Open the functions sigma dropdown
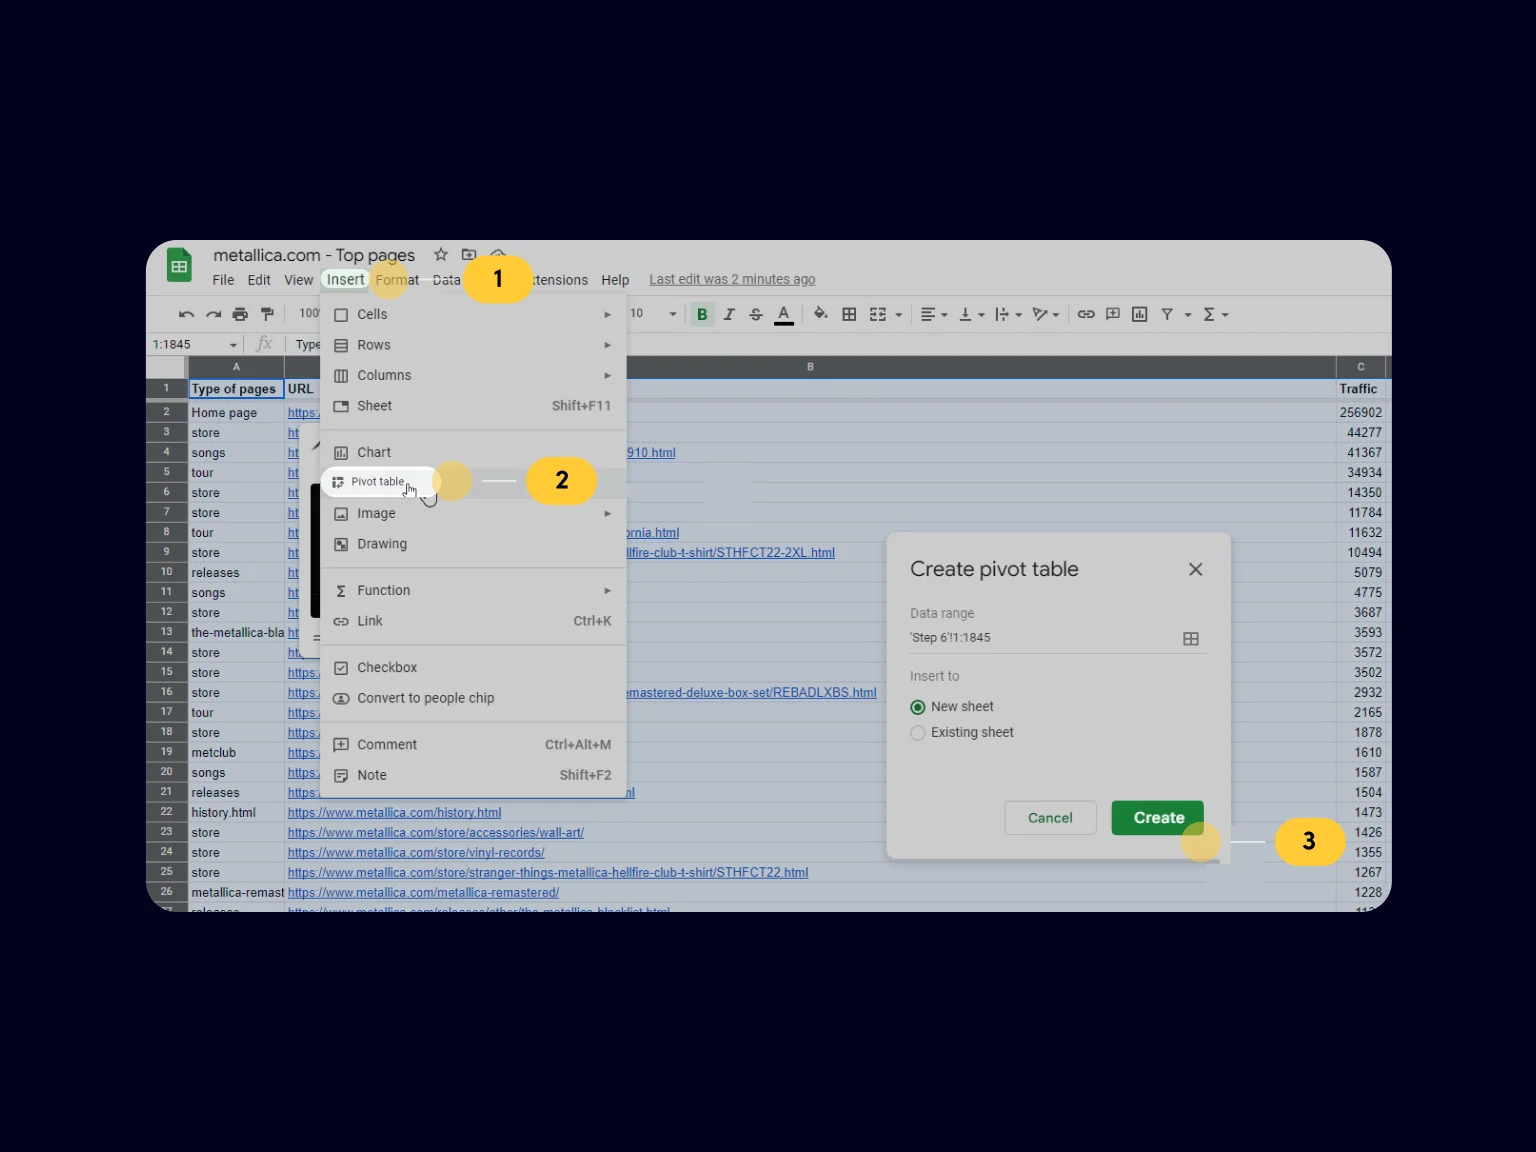 pyautogui.click(x=1215, y=314)
